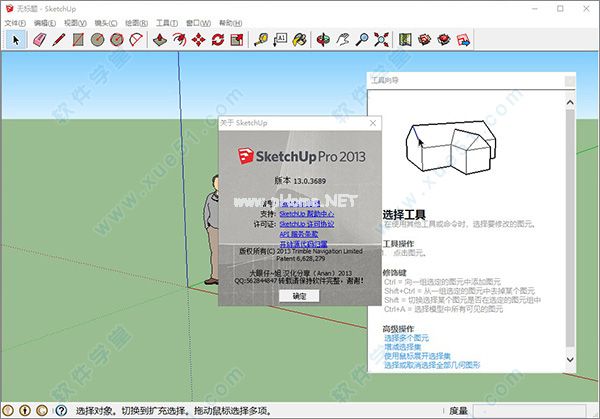Click the house illustration in 工具向导 panel
This screenshot has width=600, height=419.
click(451, 147)
